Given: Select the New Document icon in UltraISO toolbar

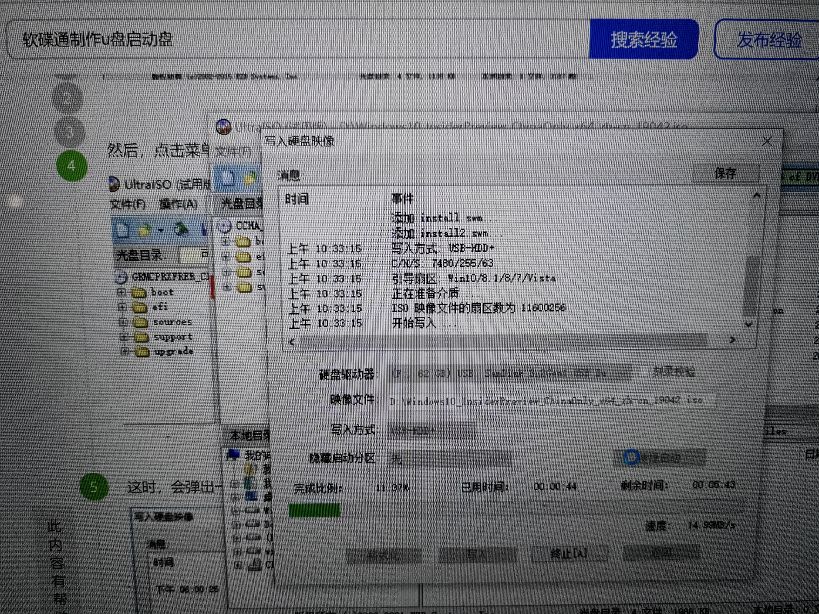Looking at the screenshot, I should point(120,230).
